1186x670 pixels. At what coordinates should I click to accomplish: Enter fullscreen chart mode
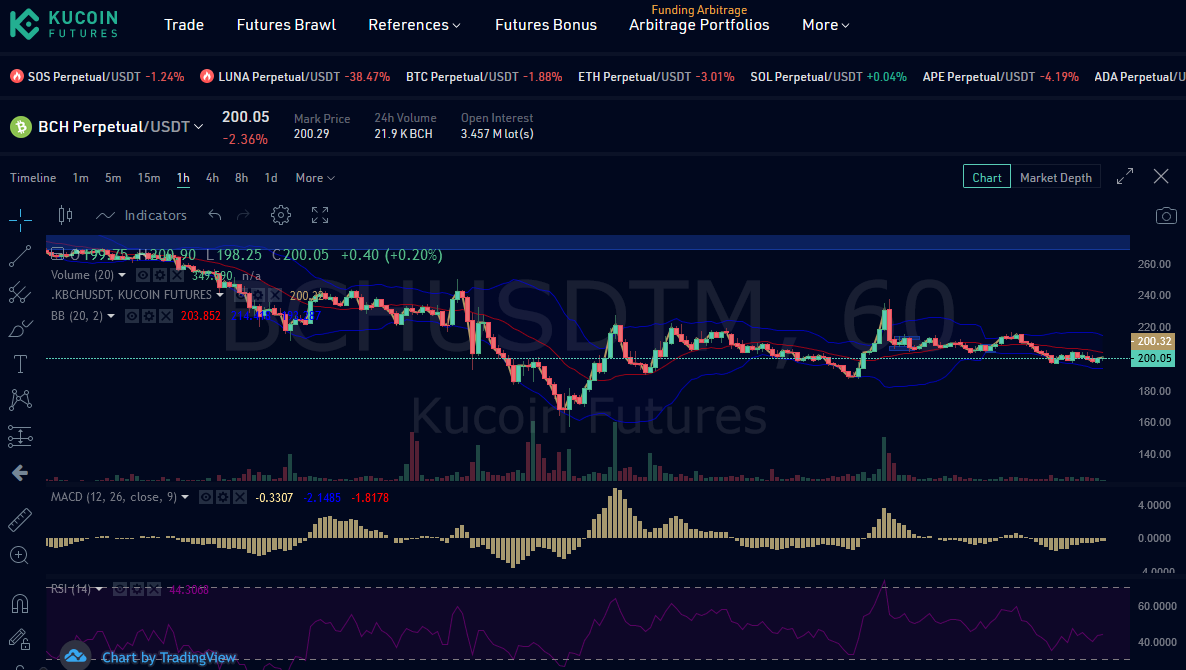tap(320, 216)
